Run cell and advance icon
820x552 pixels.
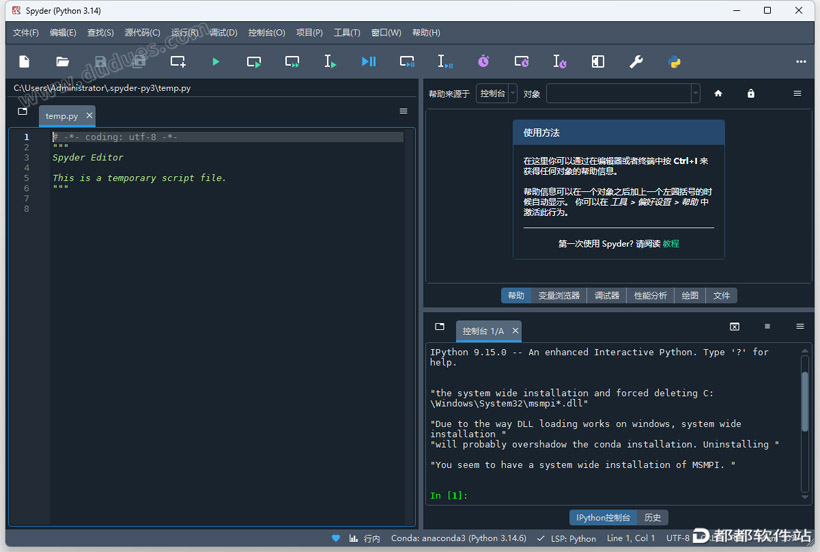click(x=292, y=62)
